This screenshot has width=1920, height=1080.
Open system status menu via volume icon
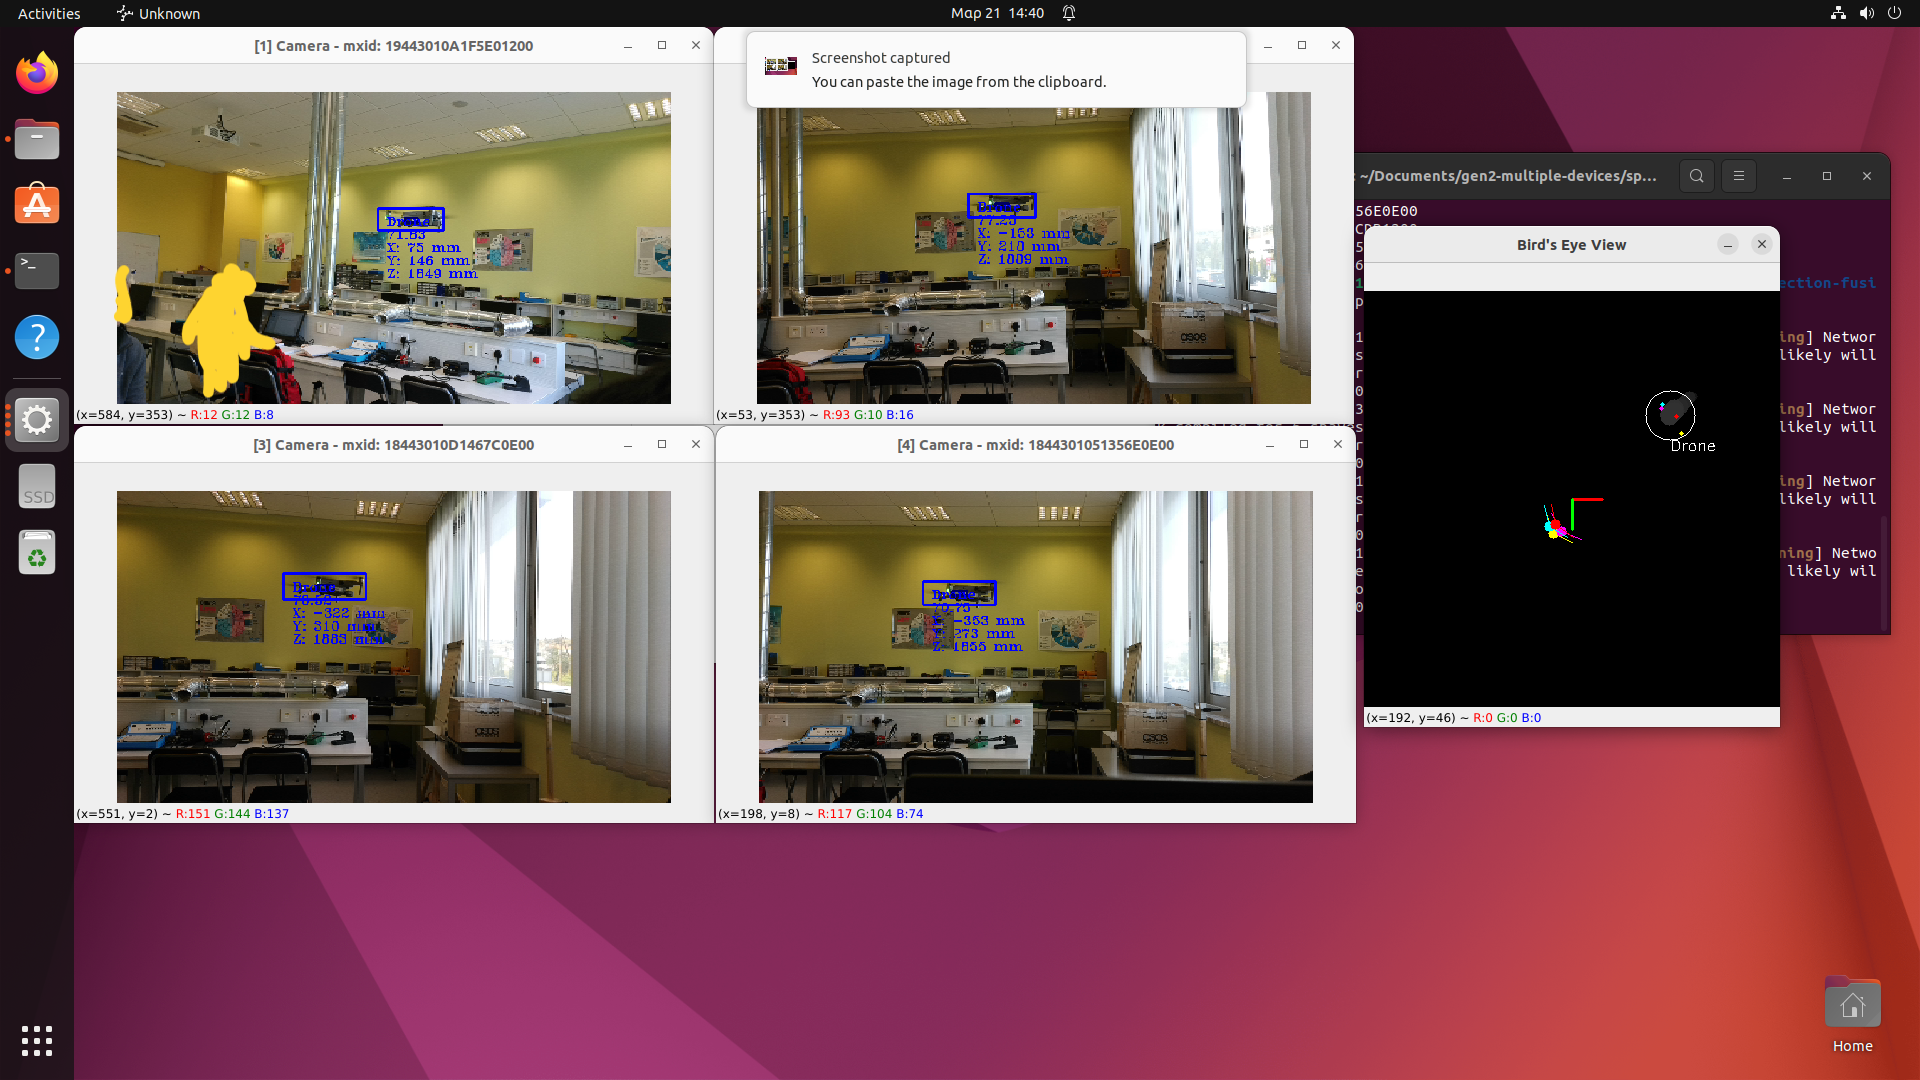pos(1866,13)
